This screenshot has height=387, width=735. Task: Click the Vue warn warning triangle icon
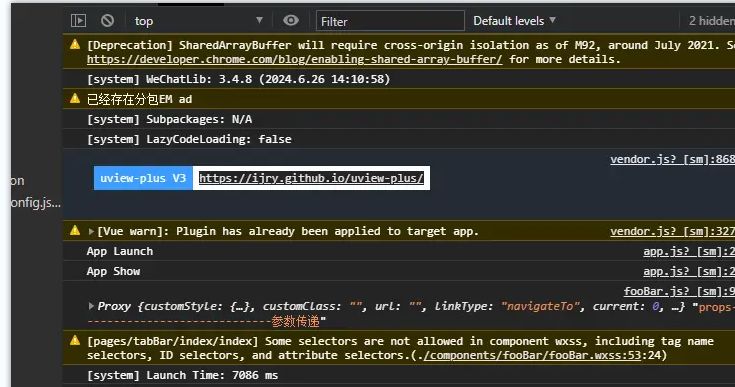pyautogui.click(x=75, y=231)
